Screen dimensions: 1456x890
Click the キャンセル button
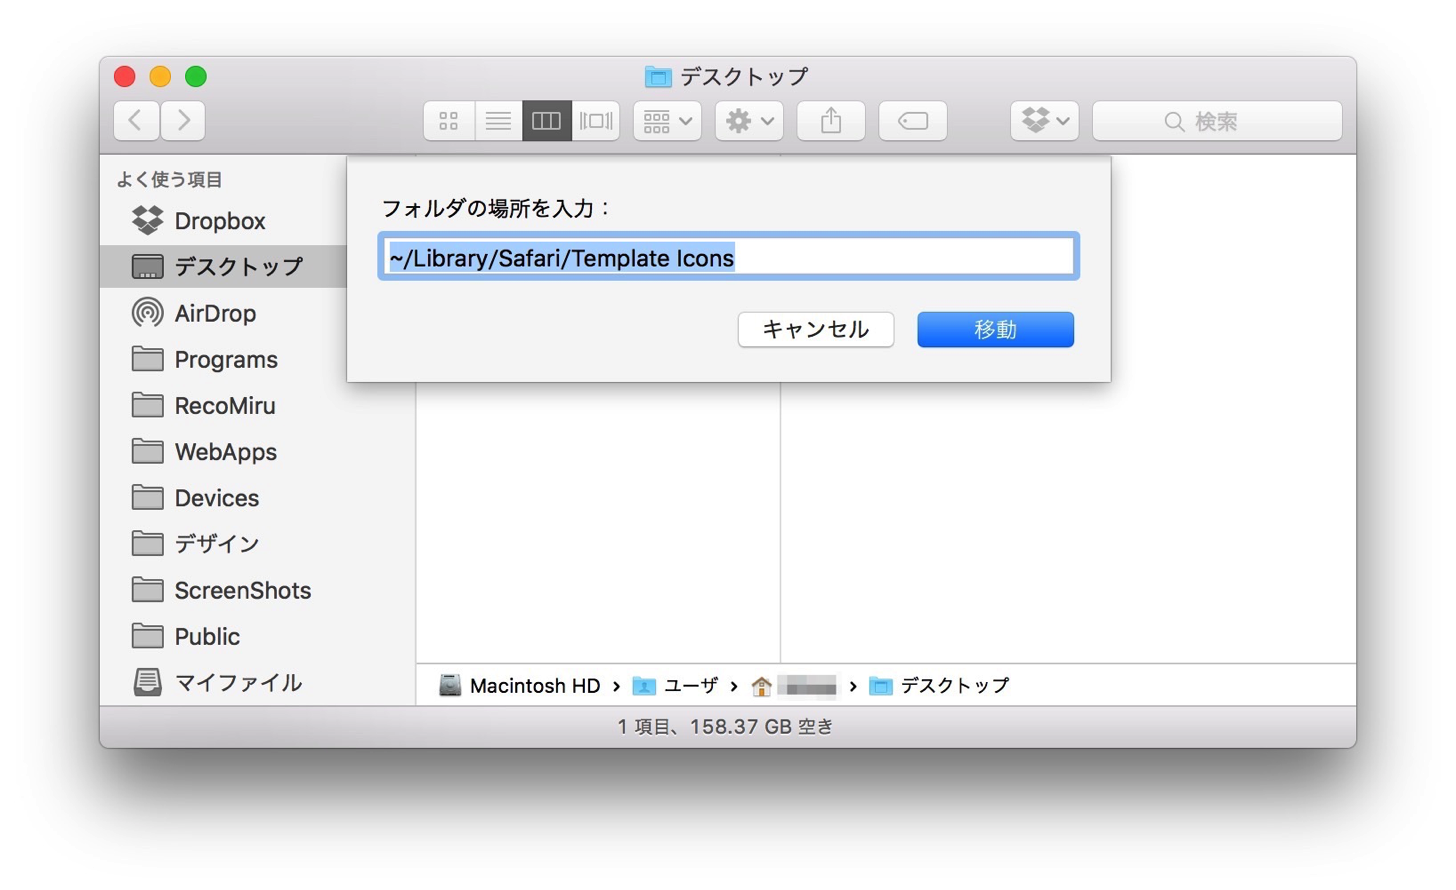[816, 329]
